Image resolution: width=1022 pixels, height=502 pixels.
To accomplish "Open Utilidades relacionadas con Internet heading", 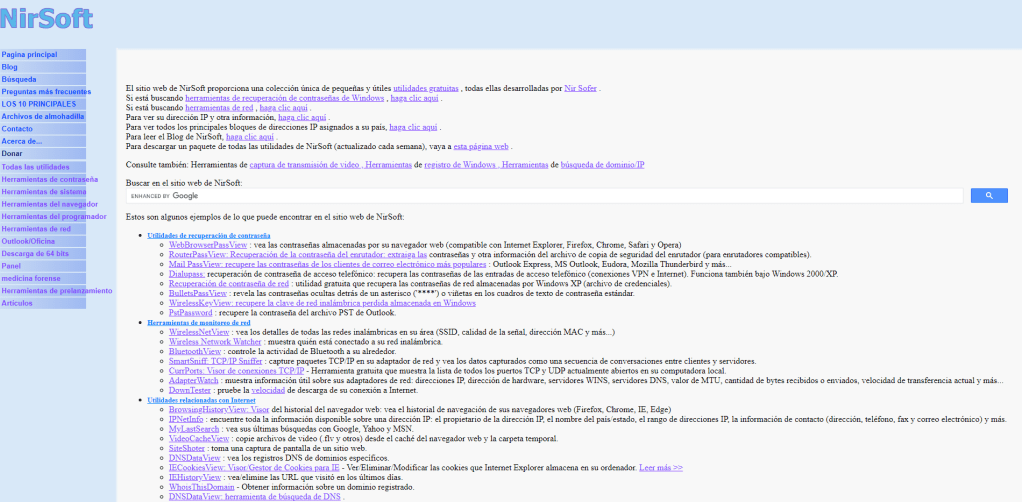I will pos(201,400).
